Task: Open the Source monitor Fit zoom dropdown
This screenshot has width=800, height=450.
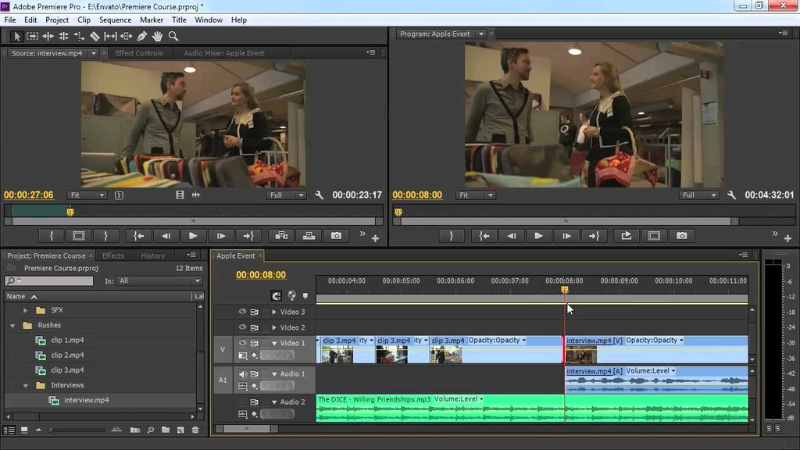Action: pyautogui.click(x=87, y=195)
